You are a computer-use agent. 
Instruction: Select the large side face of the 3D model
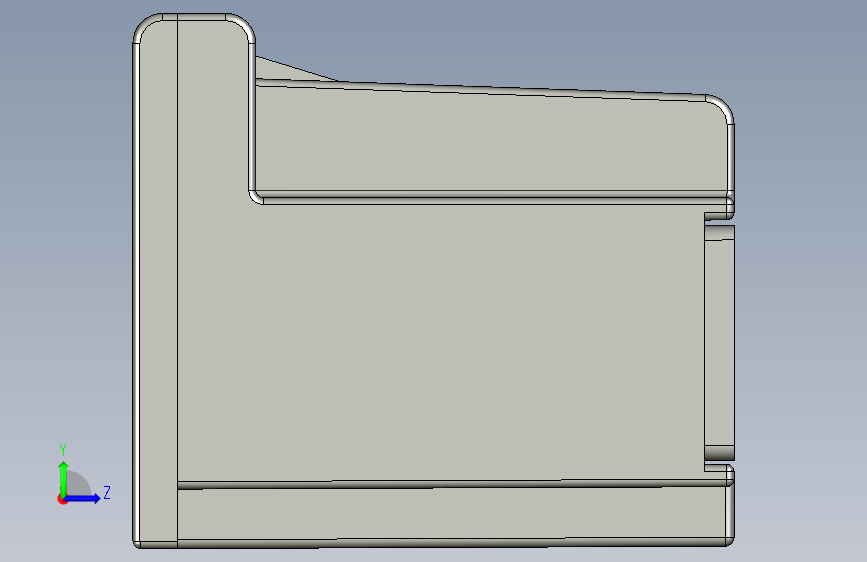pyautogui.click(x=440, y=342)
